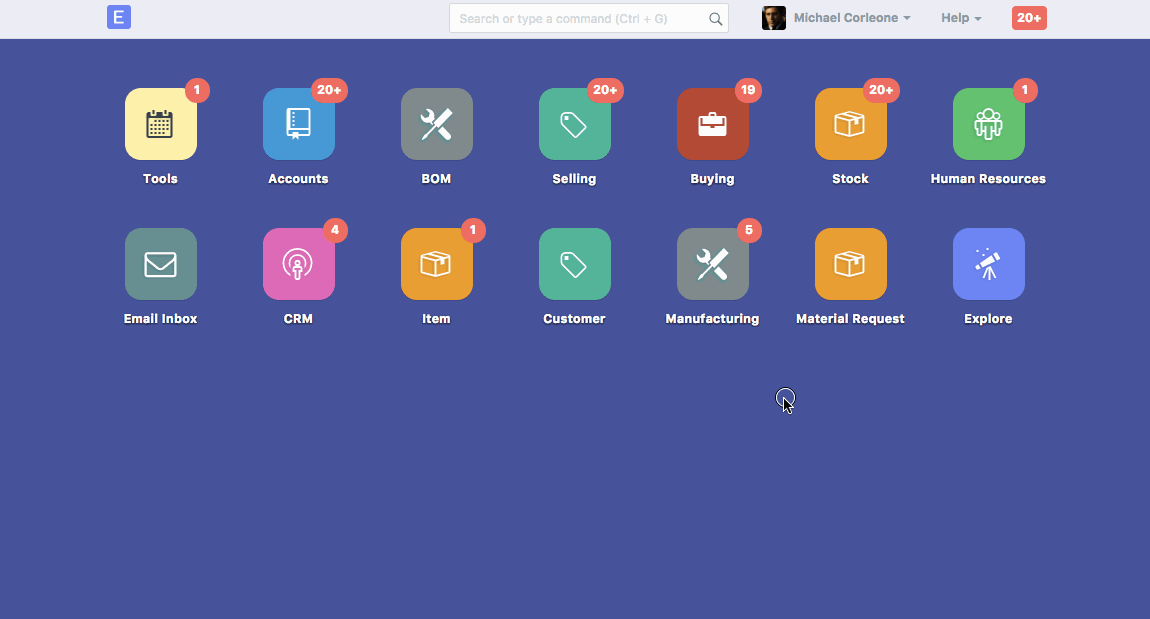Click the ERPNext E logo
Screen dimensions: 1150x619
pos(119,17)
